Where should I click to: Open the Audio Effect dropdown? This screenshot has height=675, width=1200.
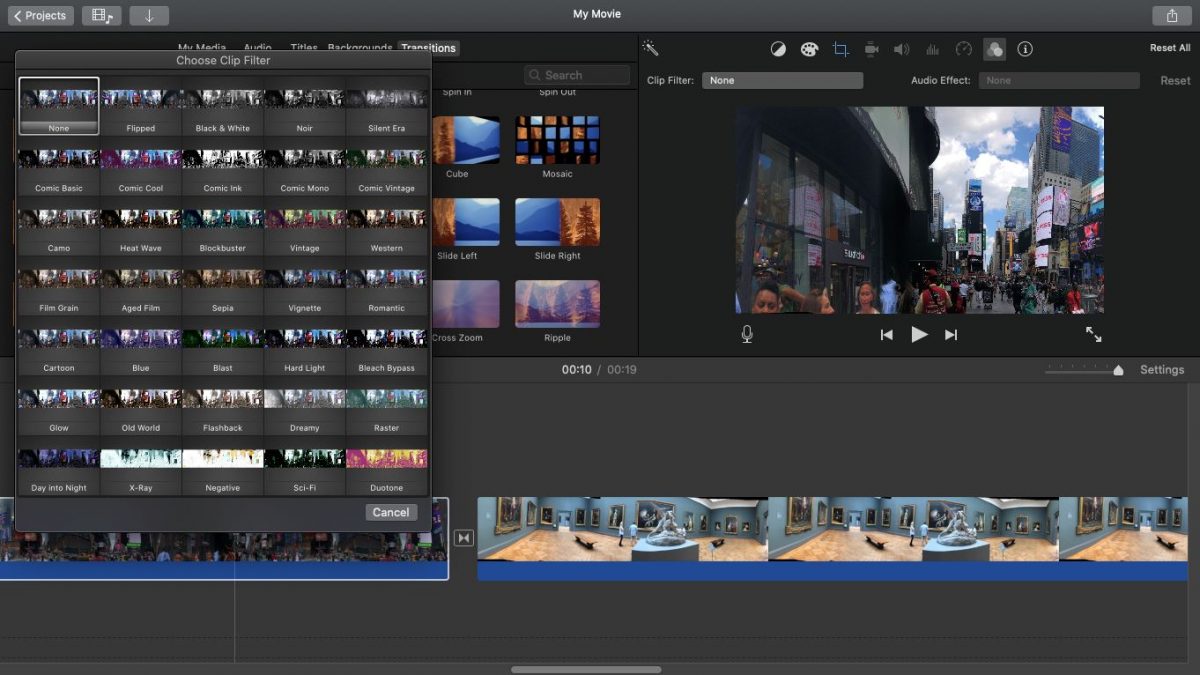[1059, 80]
